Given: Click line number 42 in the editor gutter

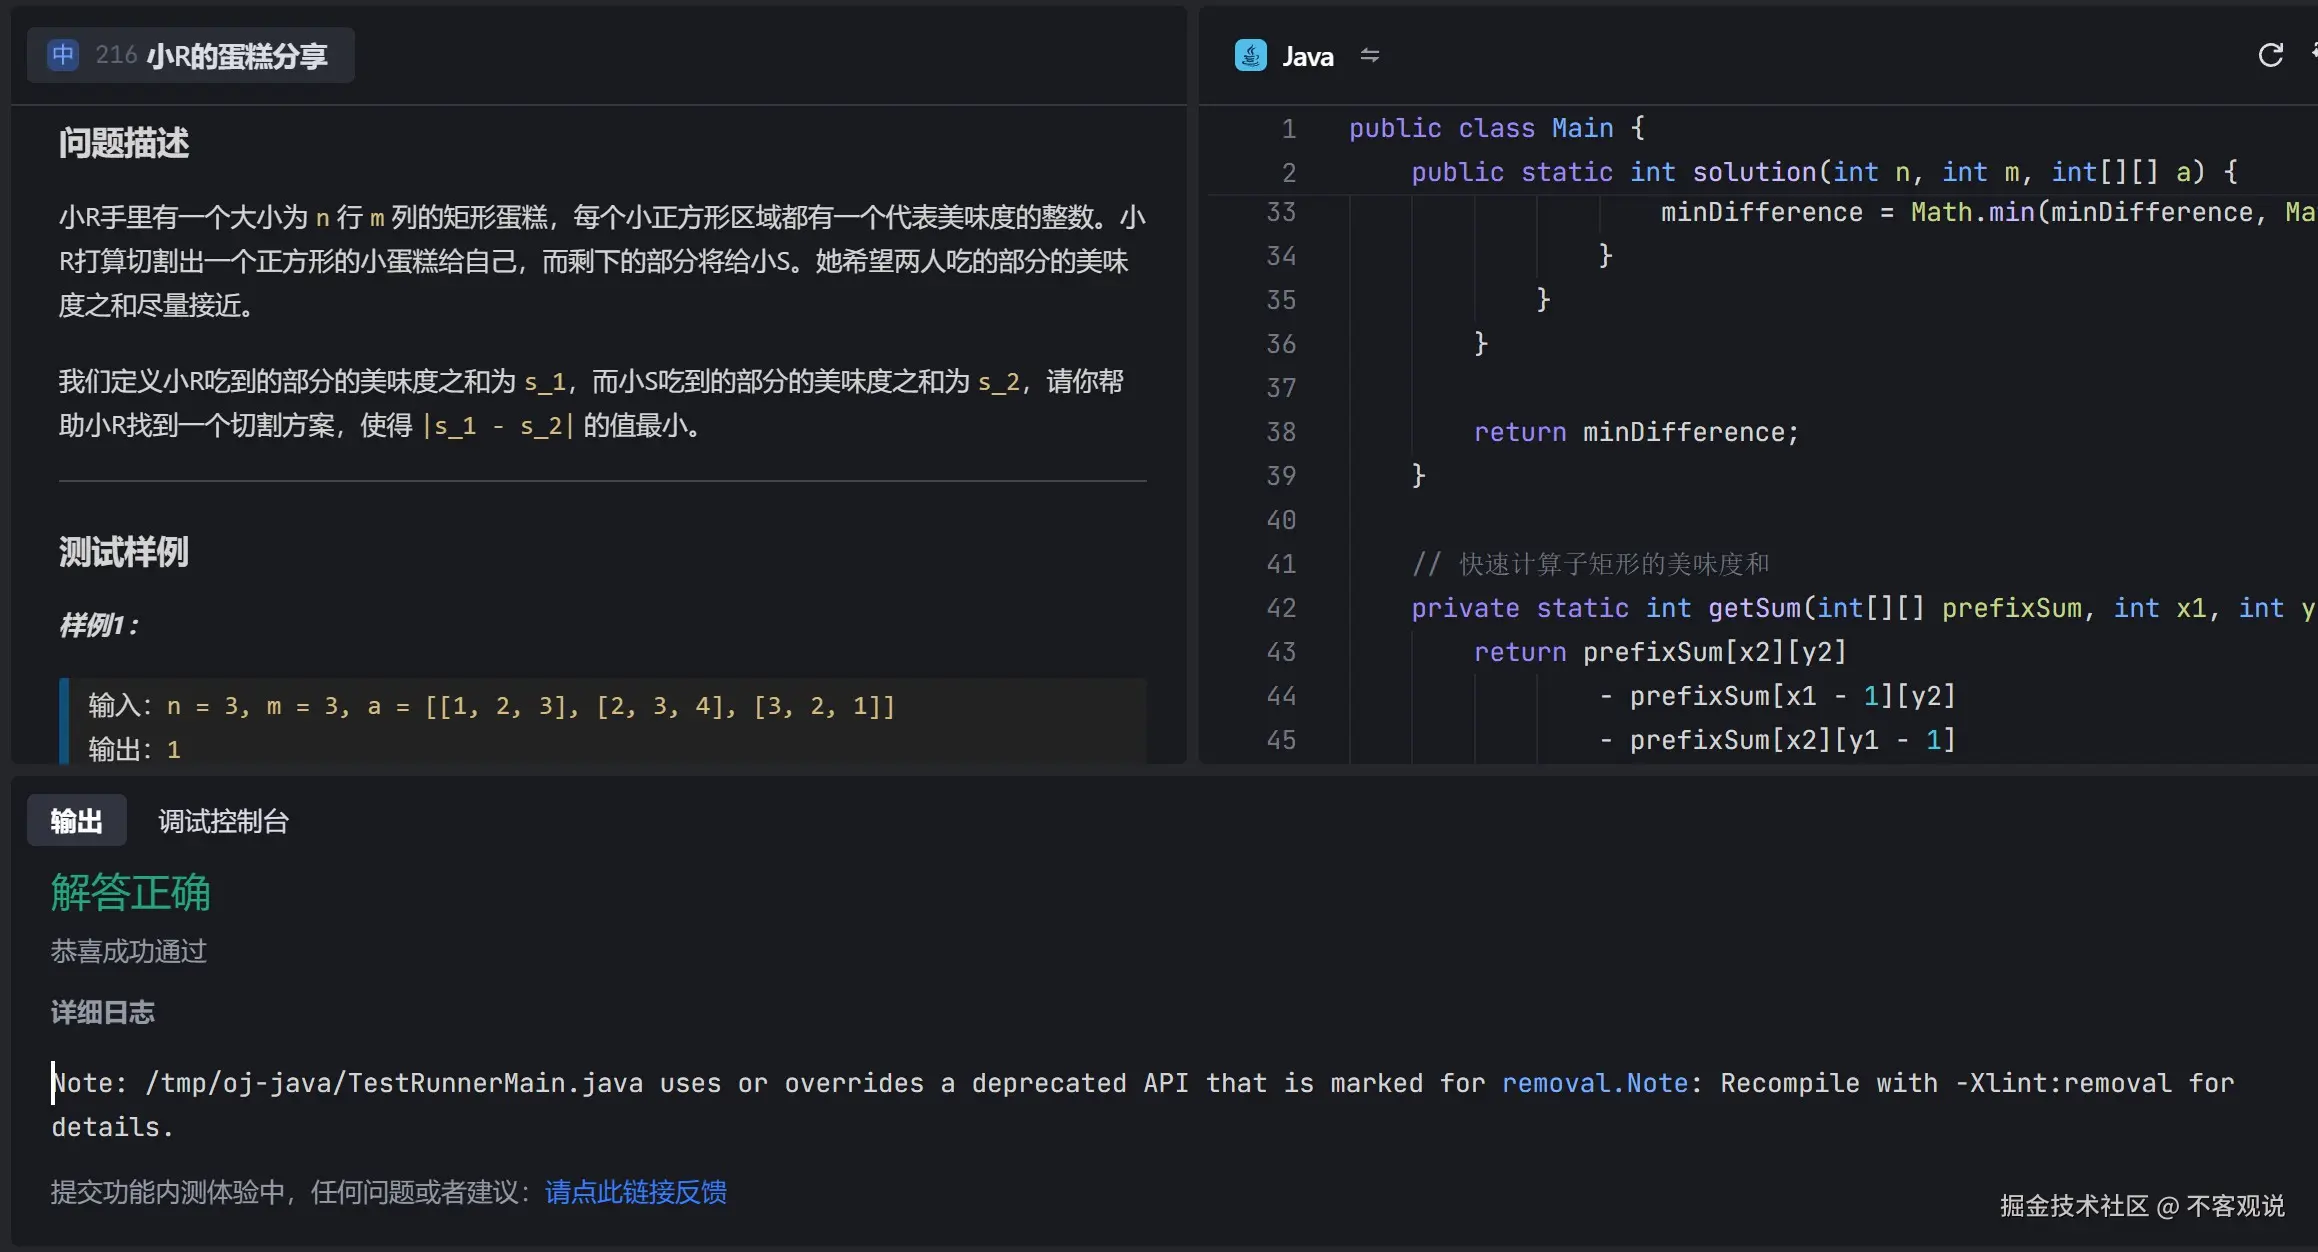Looking at the screenshot, I should (1281, 608).
